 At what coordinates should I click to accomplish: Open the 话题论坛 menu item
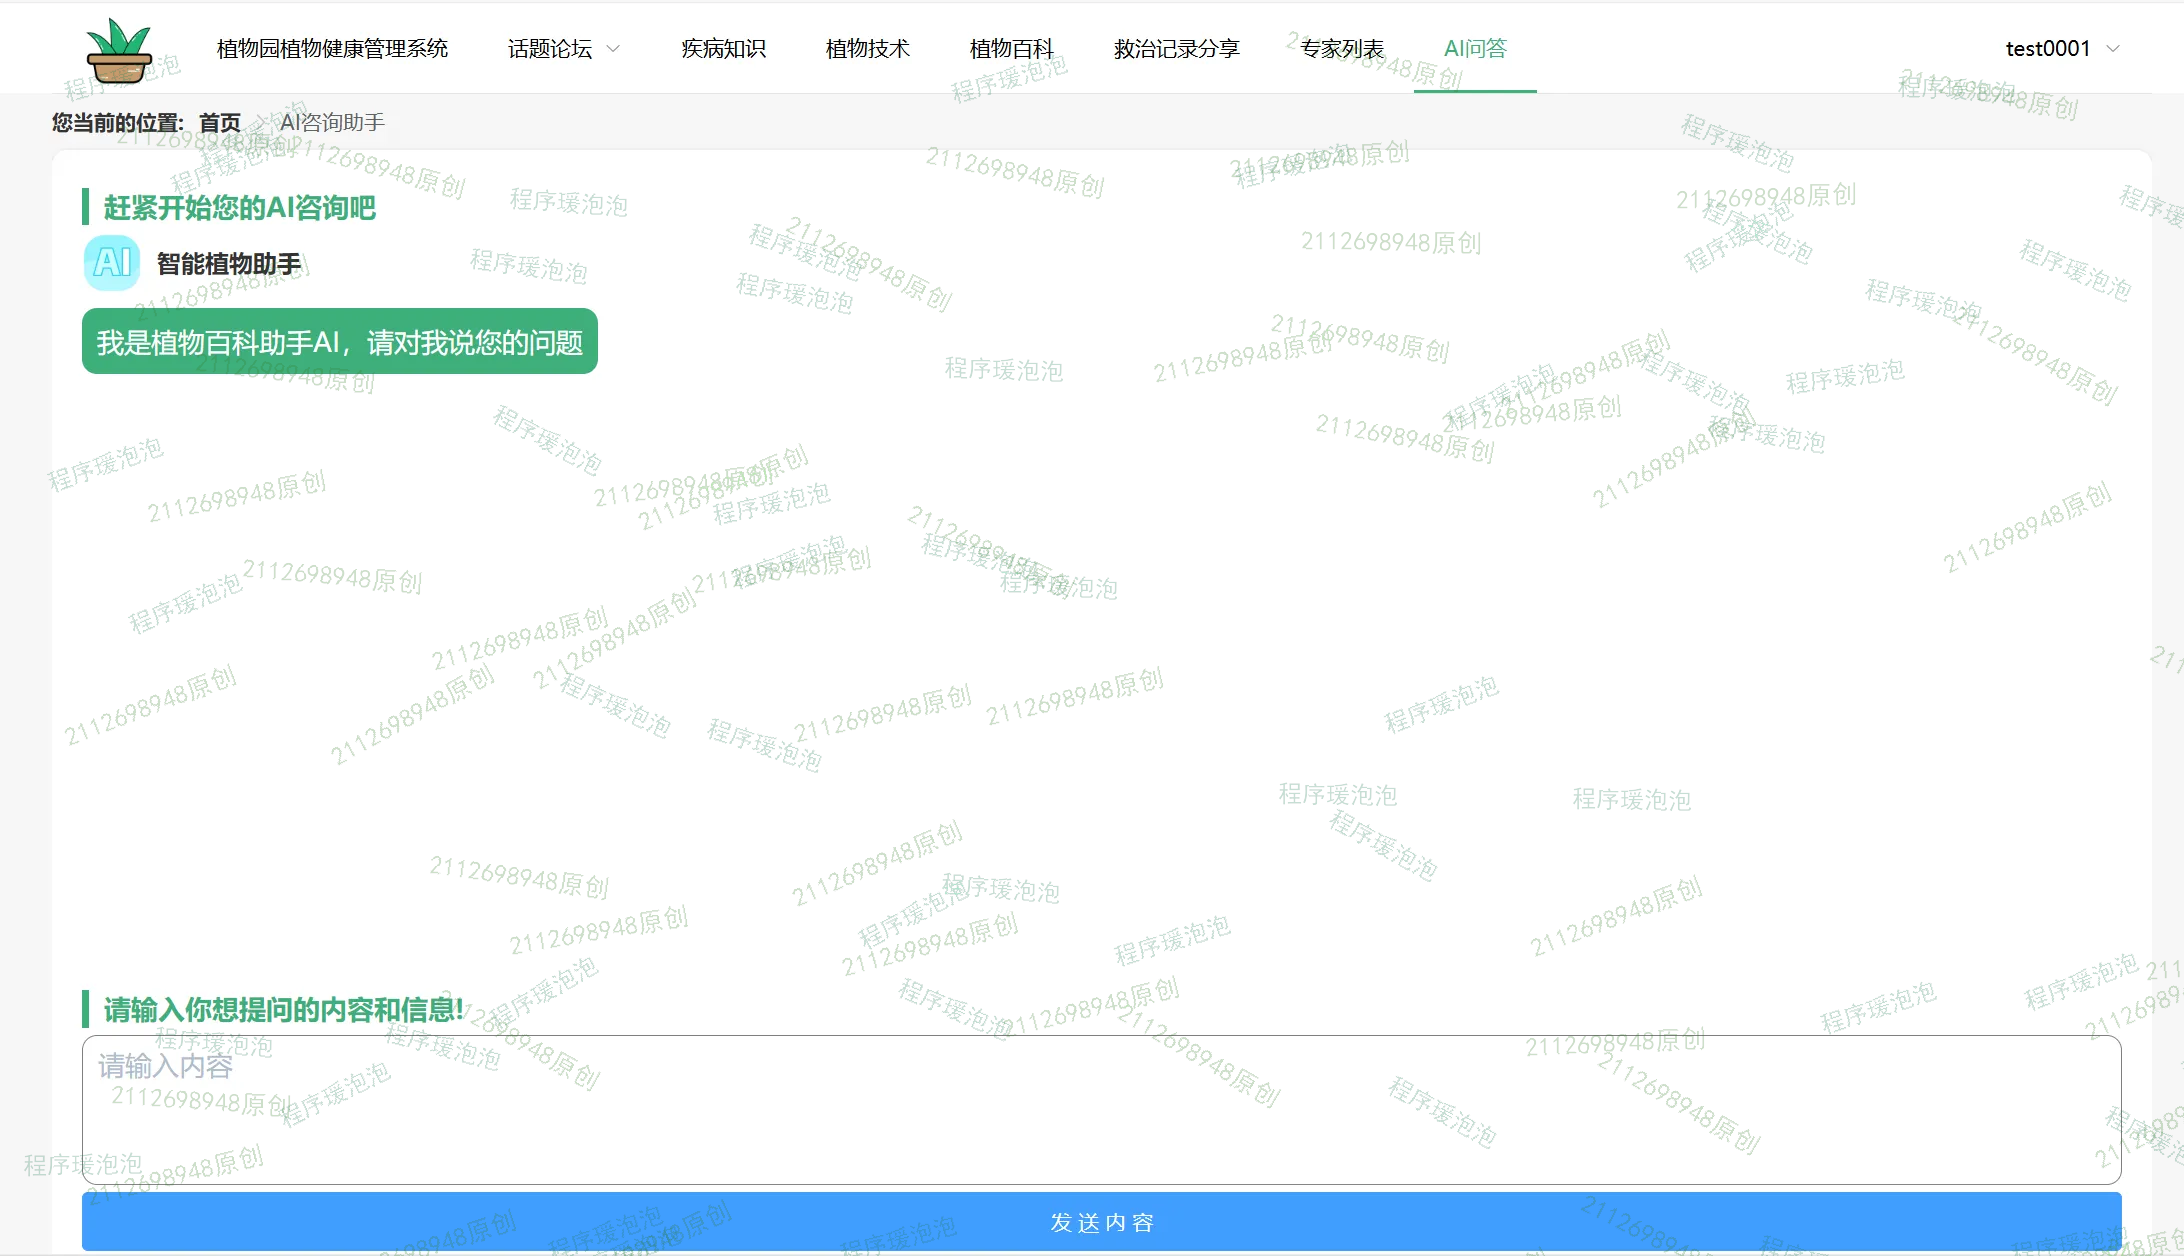[549, 49]
